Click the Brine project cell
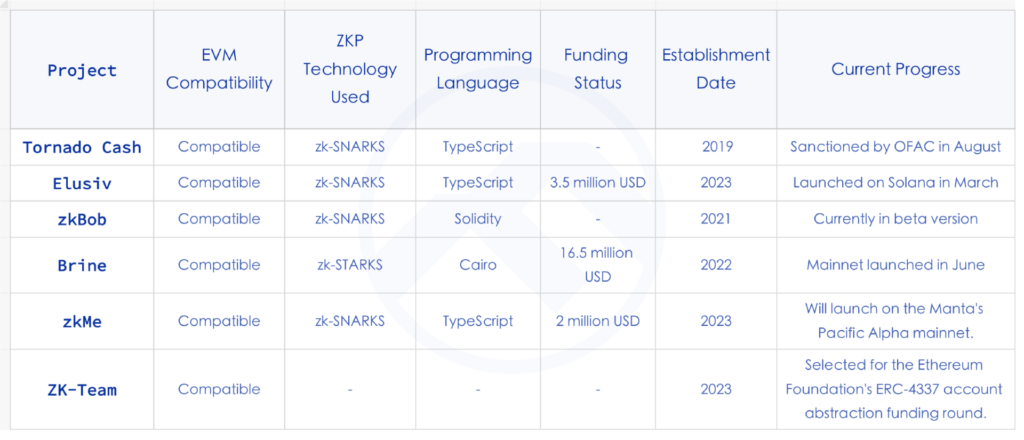Image resolution: width=1024 pixels, height=440 pixels. [82, 265]
